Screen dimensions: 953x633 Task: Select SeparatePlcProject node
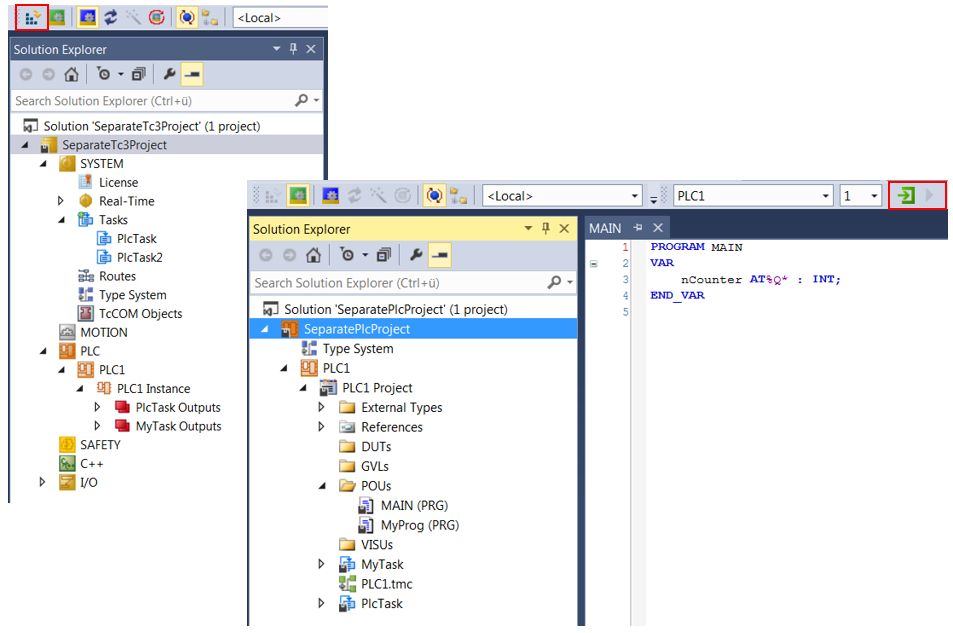357,329
